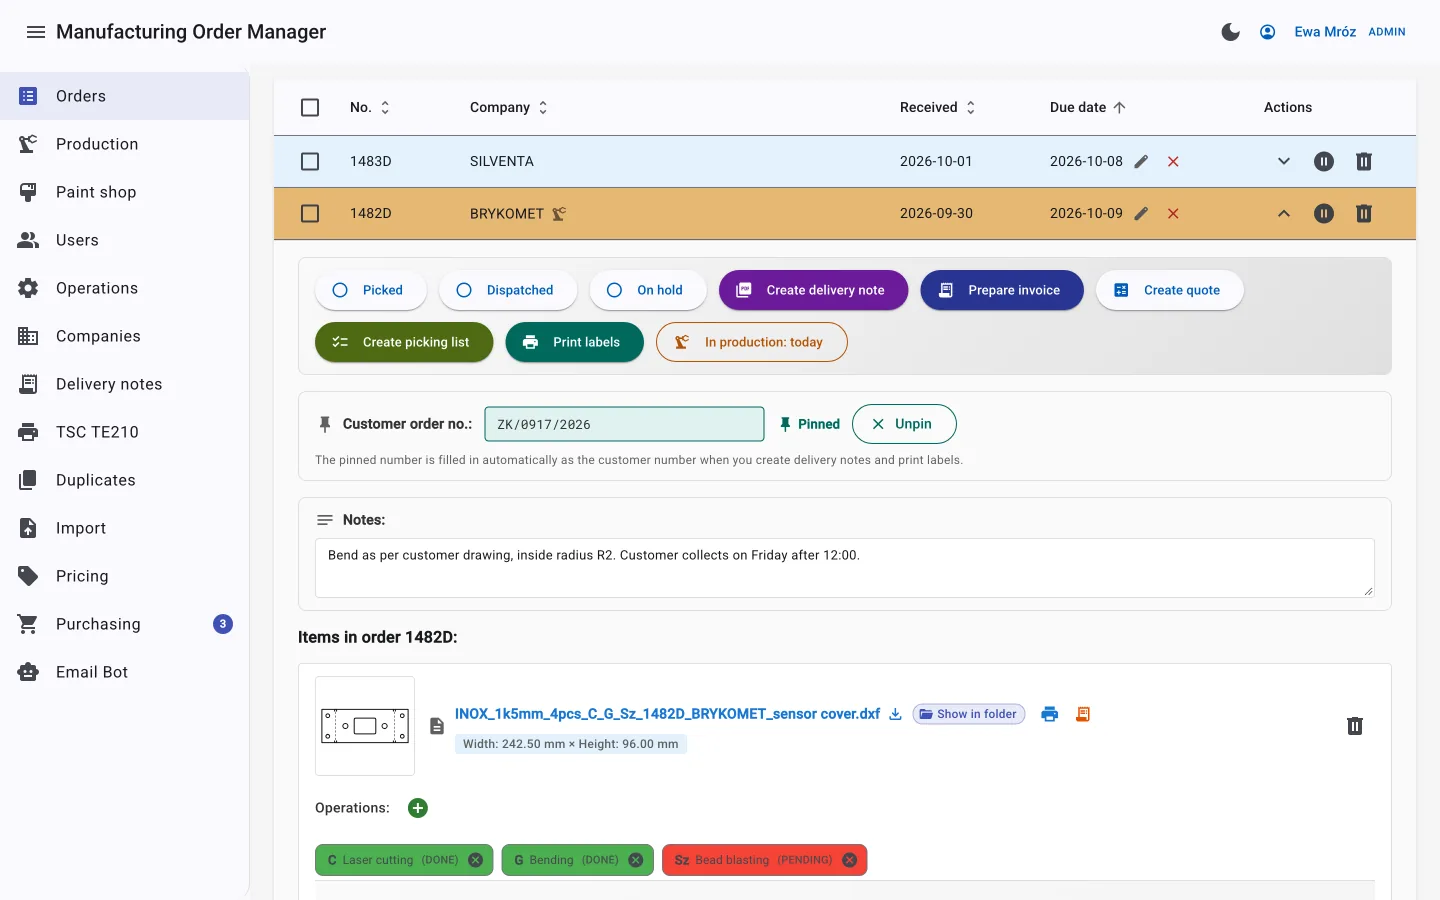Select the checkbox for order 1482D
The width and height of the screenshot is (1440, 900).
[x=310, y=213]
